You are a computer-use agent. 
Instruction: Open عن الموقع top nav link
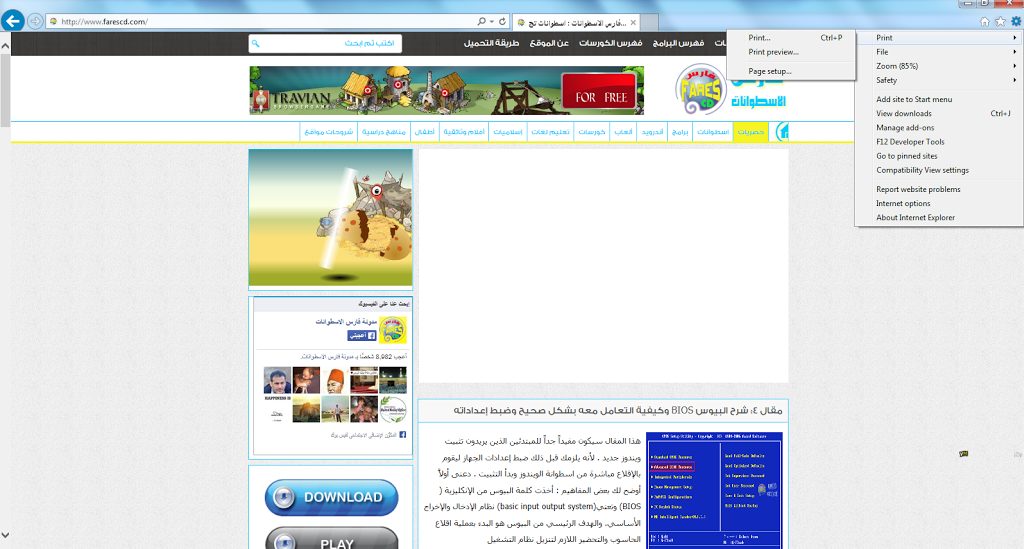pos(549,43)
